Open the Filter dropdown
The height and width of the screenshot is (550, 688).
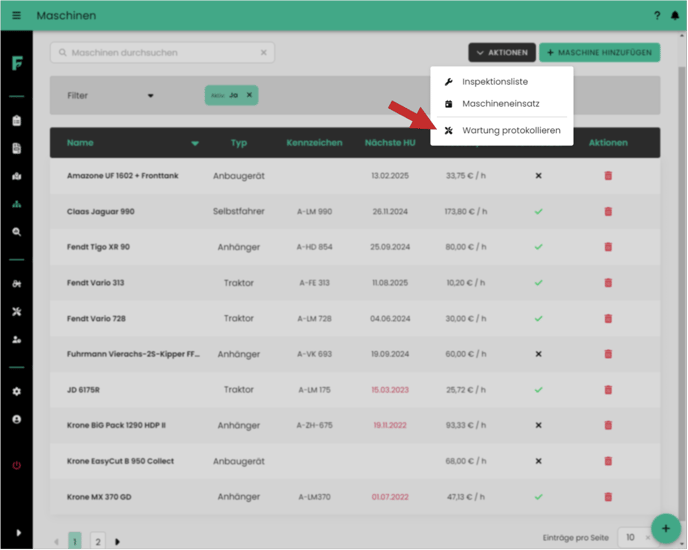click(110, 96)
